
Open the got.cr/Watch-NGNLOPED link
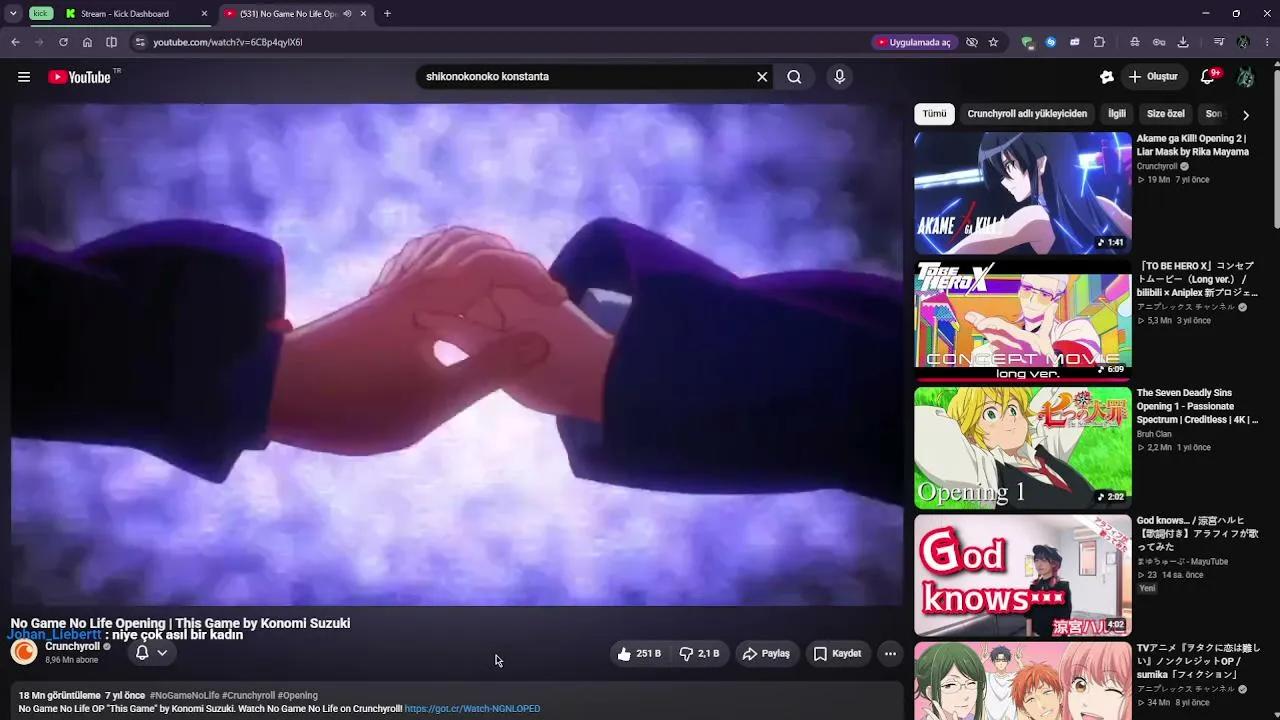(472, 709)
